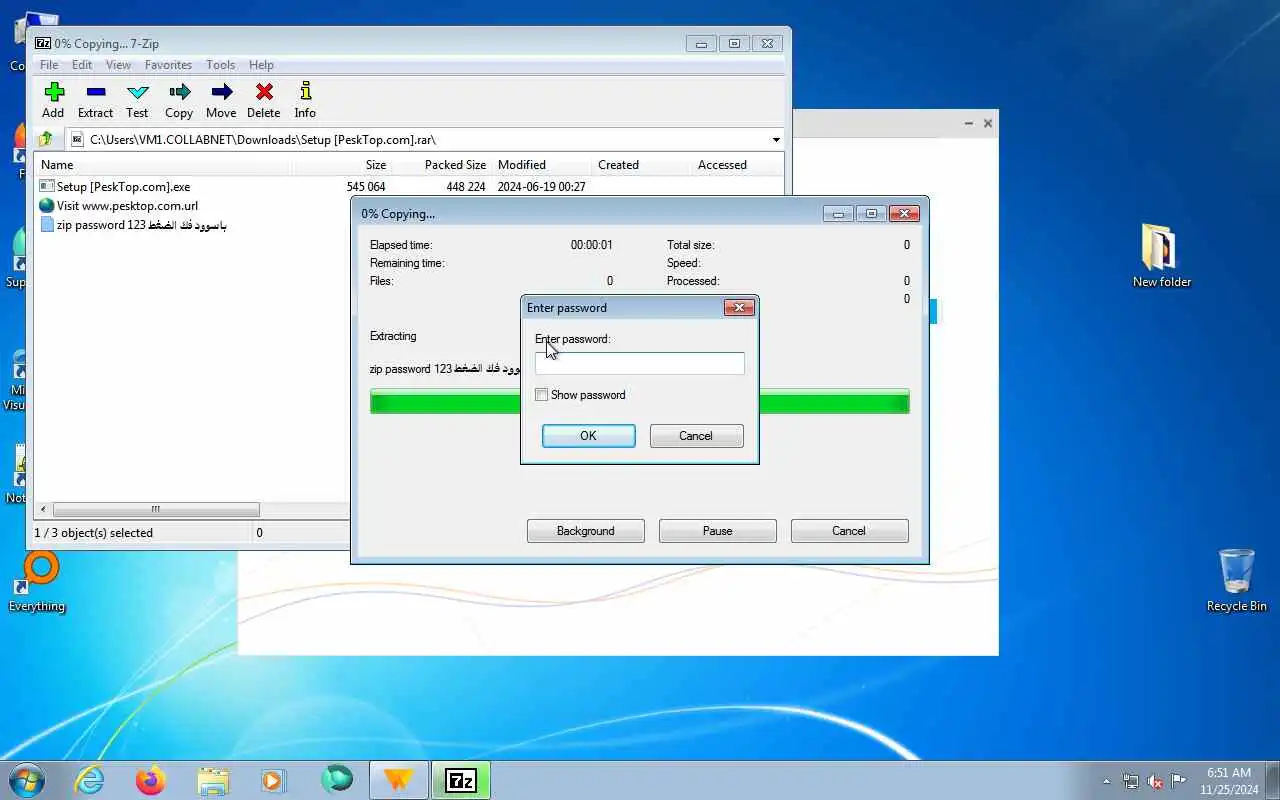Launch Internet Explorer from taskbar
The height and width of the screenshot is (800, 1280).
90,780
